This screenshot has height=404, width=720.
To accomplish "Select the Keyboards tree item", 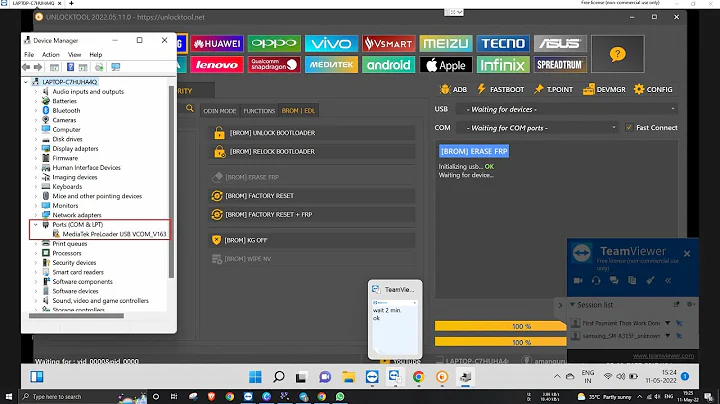I will [x=67, y=186].
